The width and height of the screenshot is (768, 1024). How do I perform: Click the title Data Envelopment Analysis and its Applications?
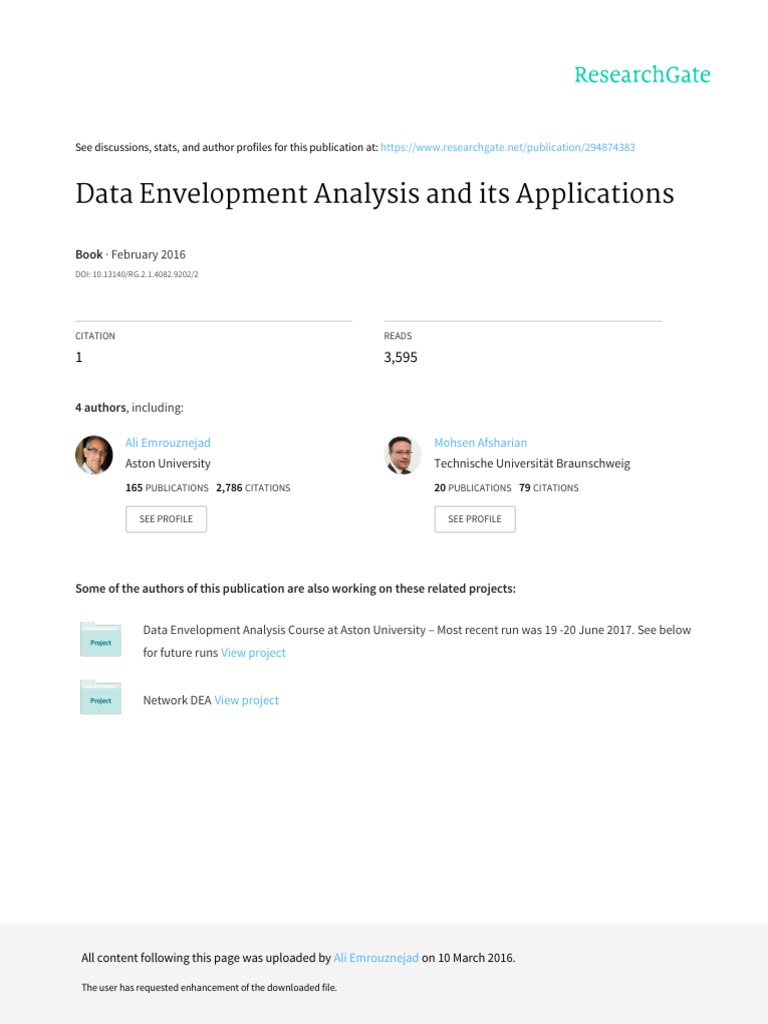374,194
